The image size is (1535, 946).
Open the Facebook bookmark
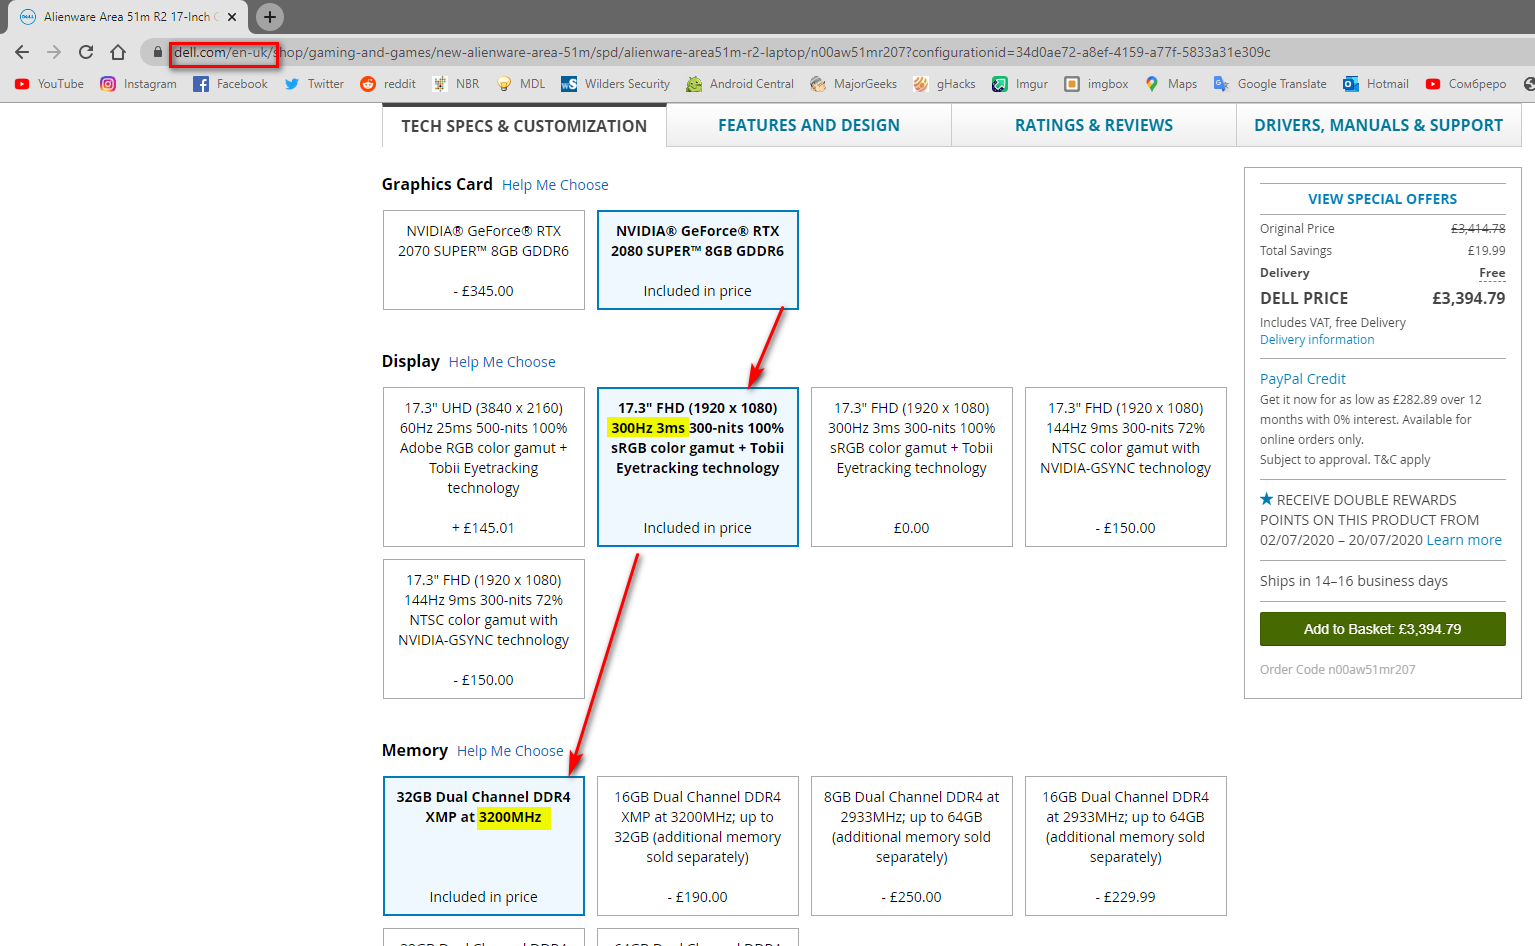coord(230,84)
